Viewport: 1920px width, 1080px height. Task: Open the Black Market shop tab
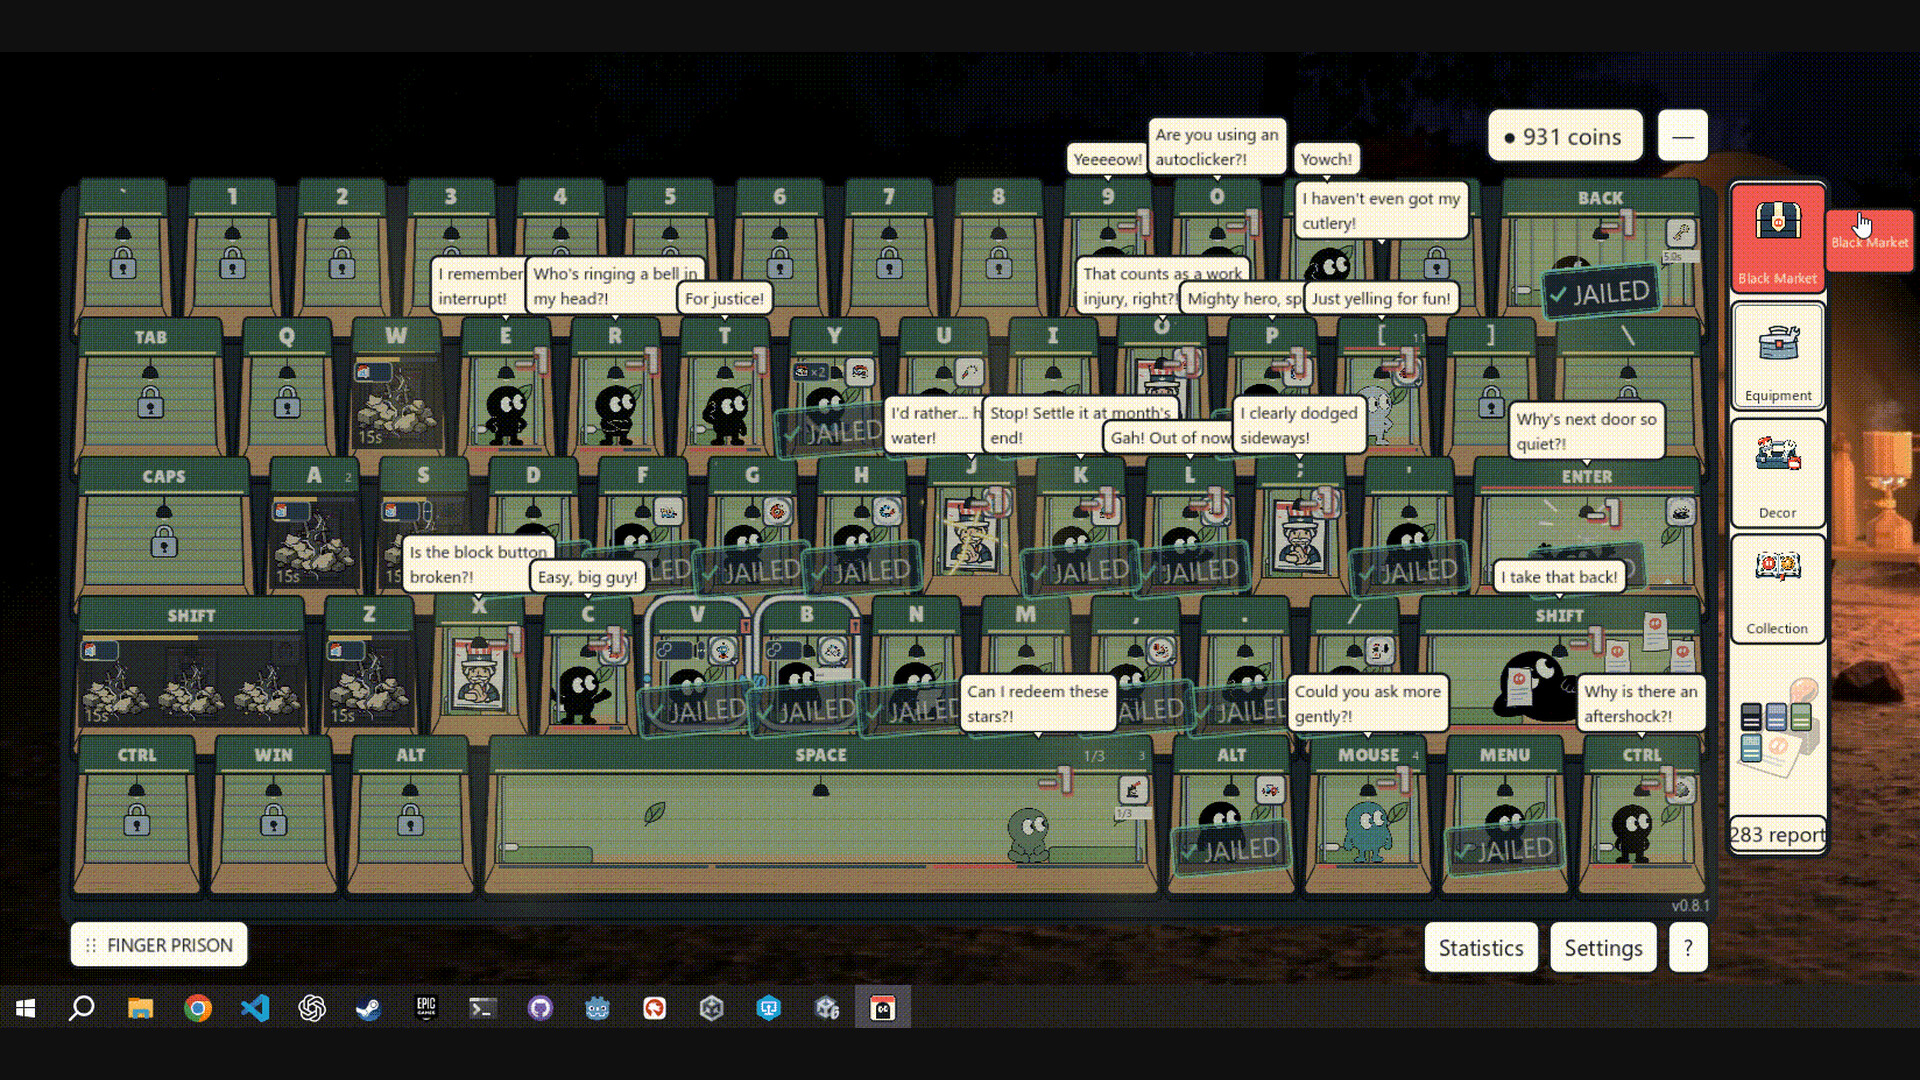pos(1778,238)
